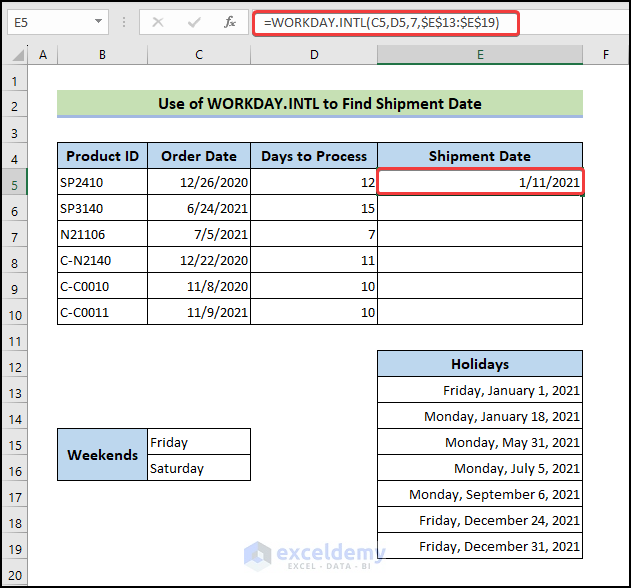Select cell containing N21106
Viewport: 631px width, 588px height.
102,234
